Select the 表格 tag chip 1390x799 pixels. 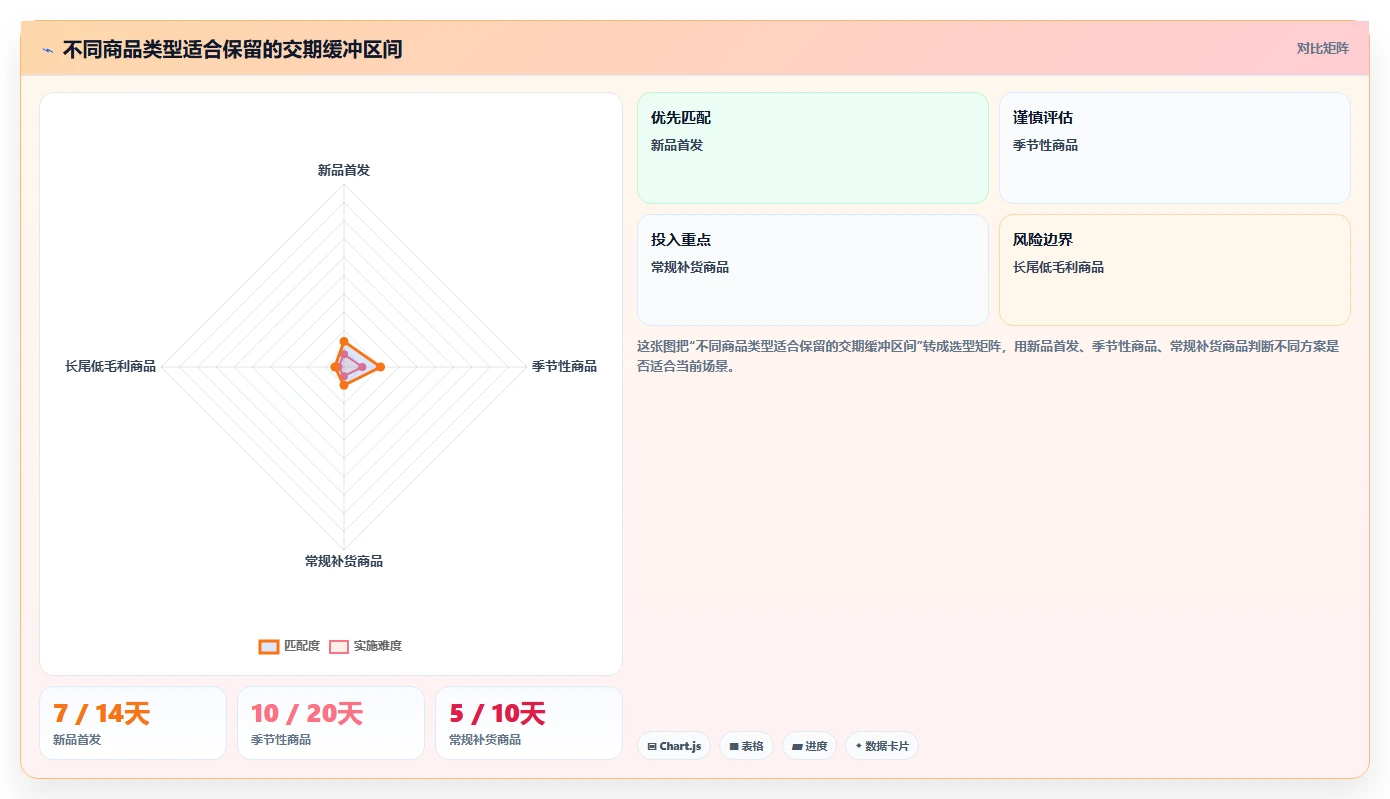[x=746, y=746]
